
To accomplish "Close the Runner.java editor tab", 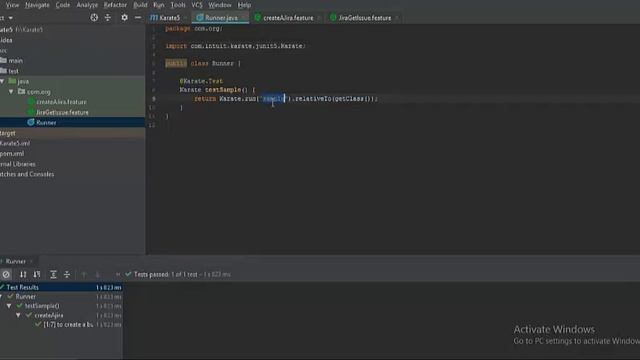I will [x=244, y=18].
